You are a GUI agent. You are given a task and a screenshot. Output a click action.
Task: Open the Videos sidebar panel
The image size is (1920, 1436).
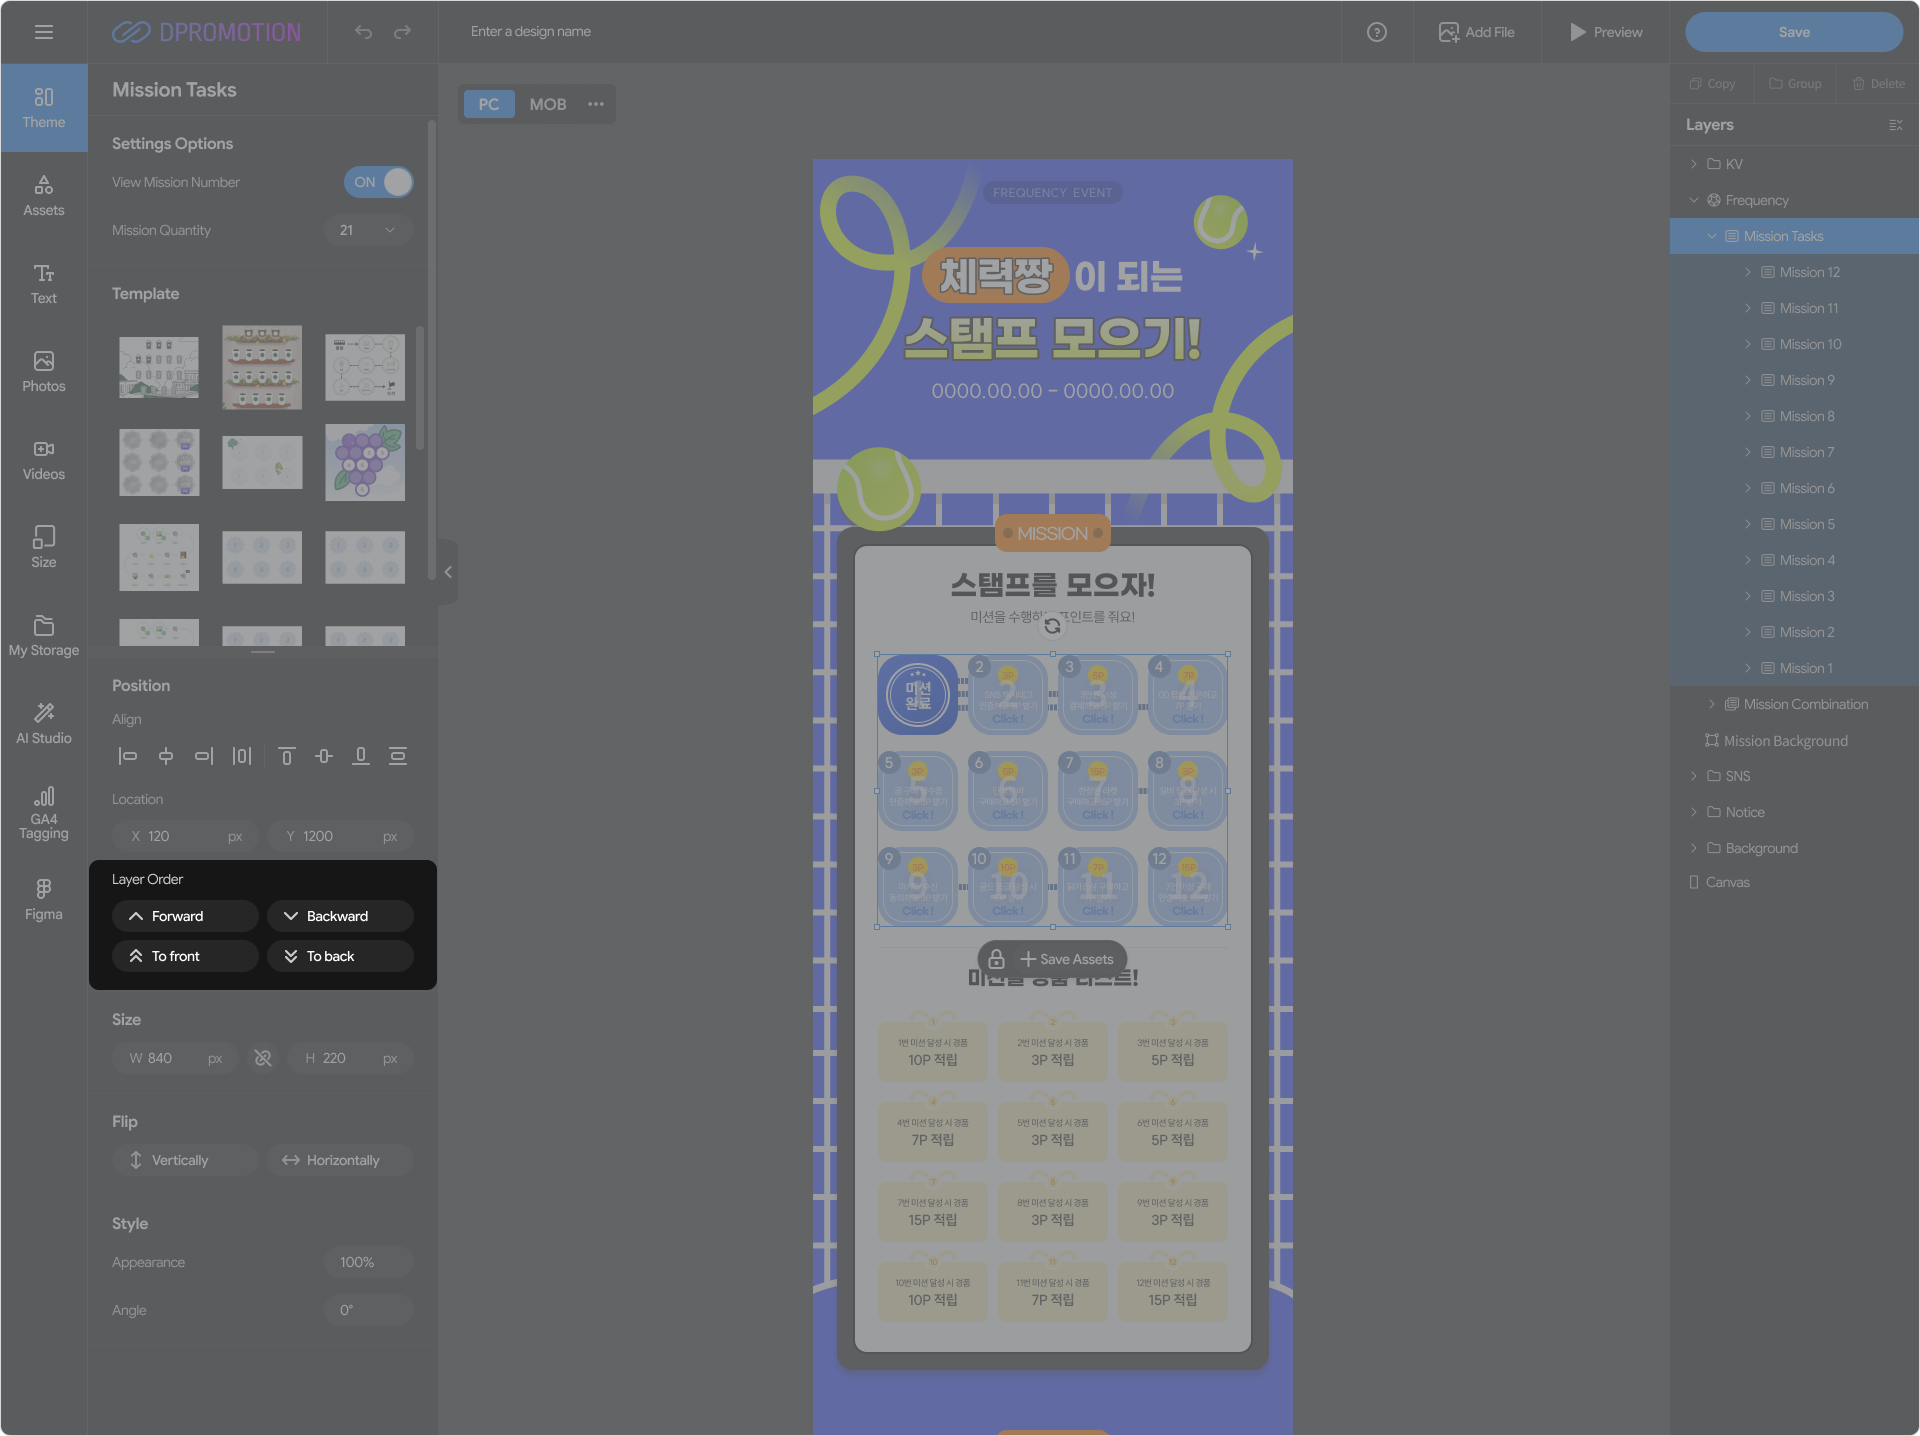(44, 460)
